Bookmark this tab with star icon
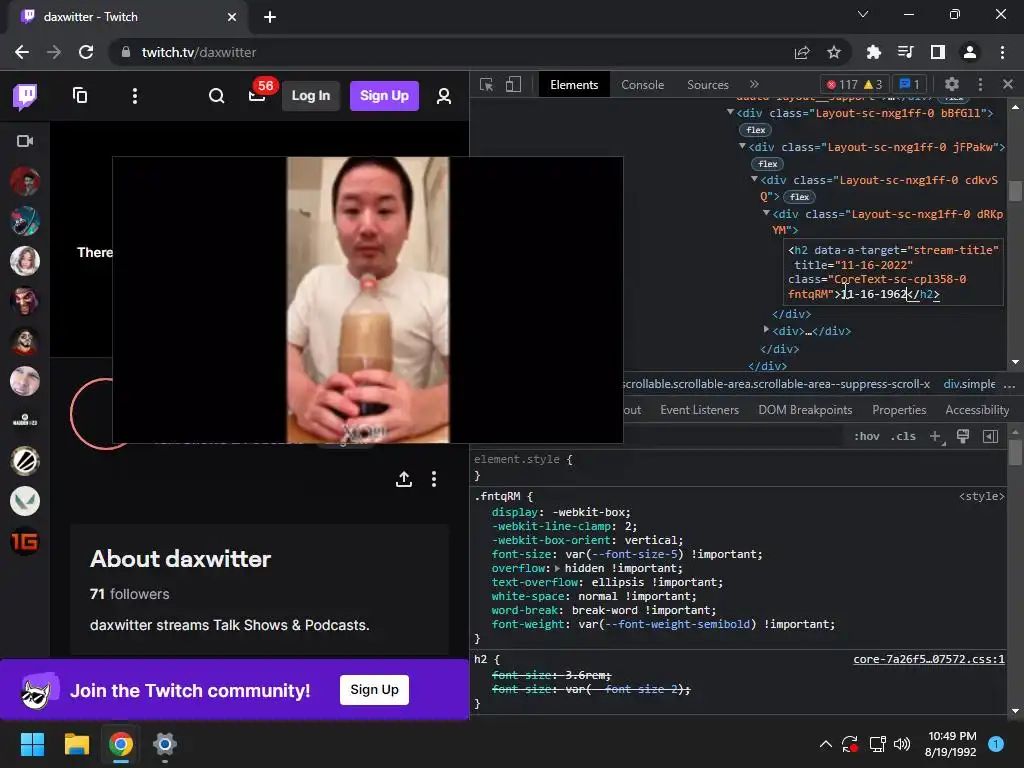The image size is (1024, 768). [x=833, y=52]
